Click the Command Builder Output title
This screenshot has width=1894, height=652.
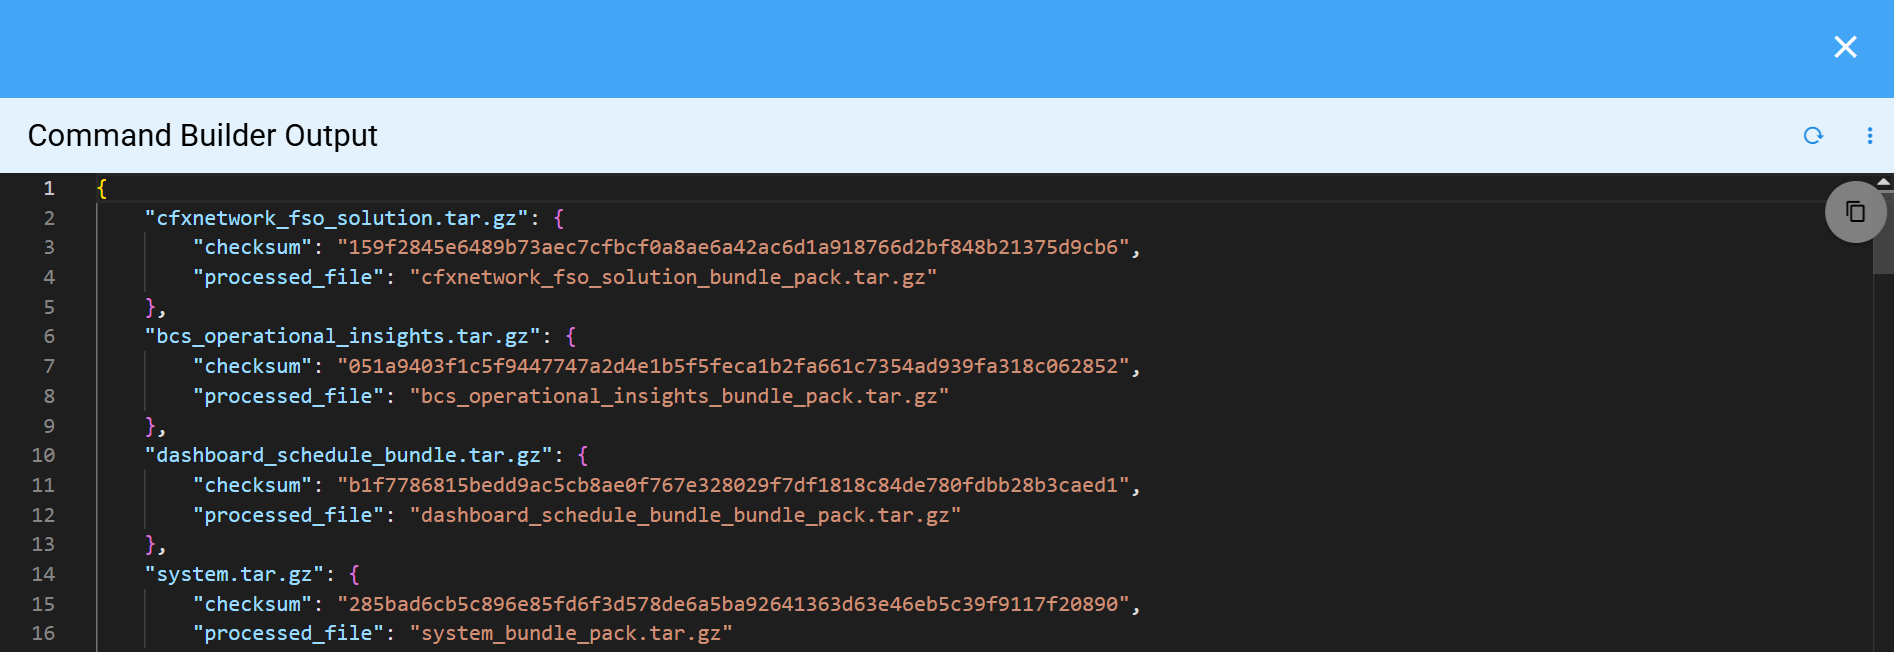click(x=203, y=135)
